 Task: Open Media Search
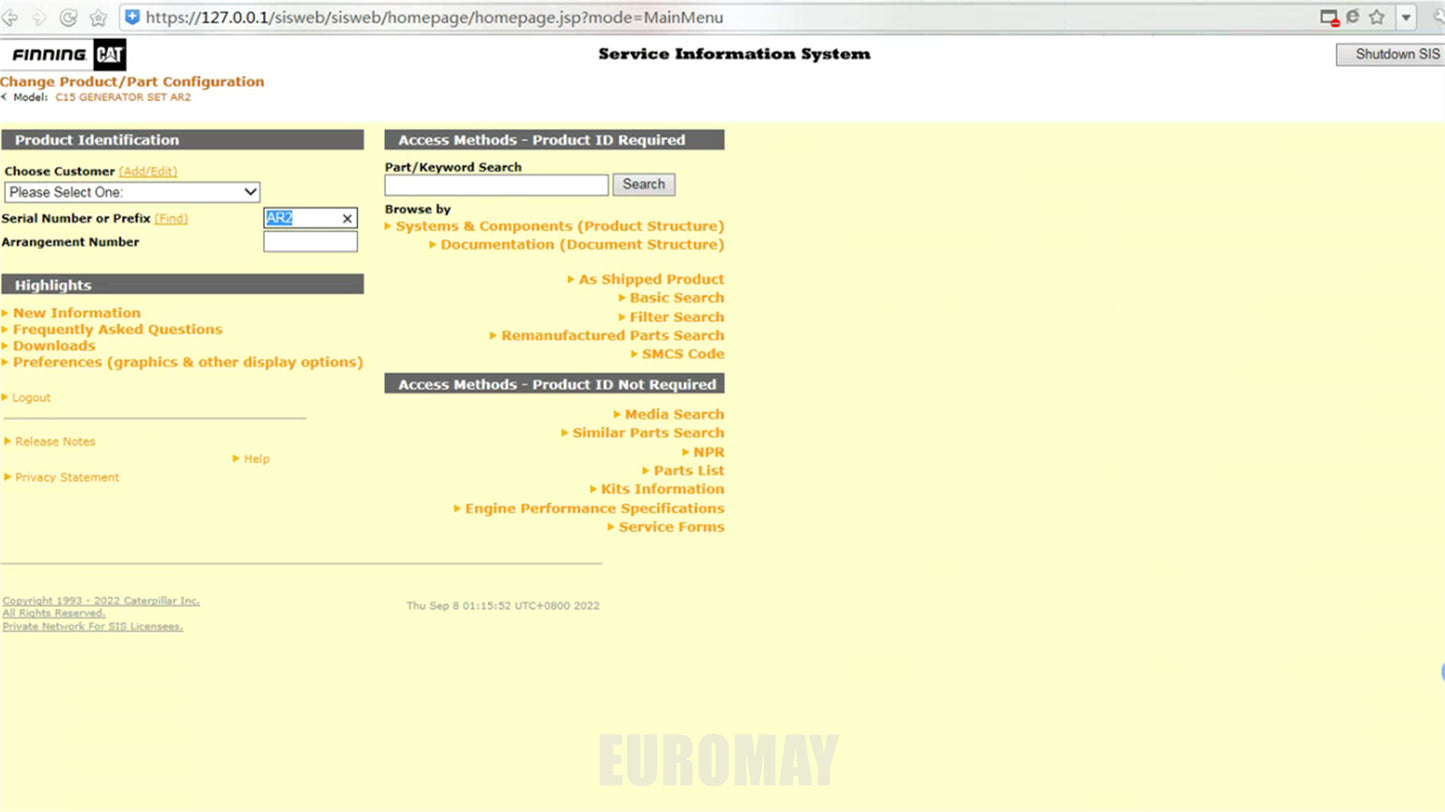click(674, 414)
